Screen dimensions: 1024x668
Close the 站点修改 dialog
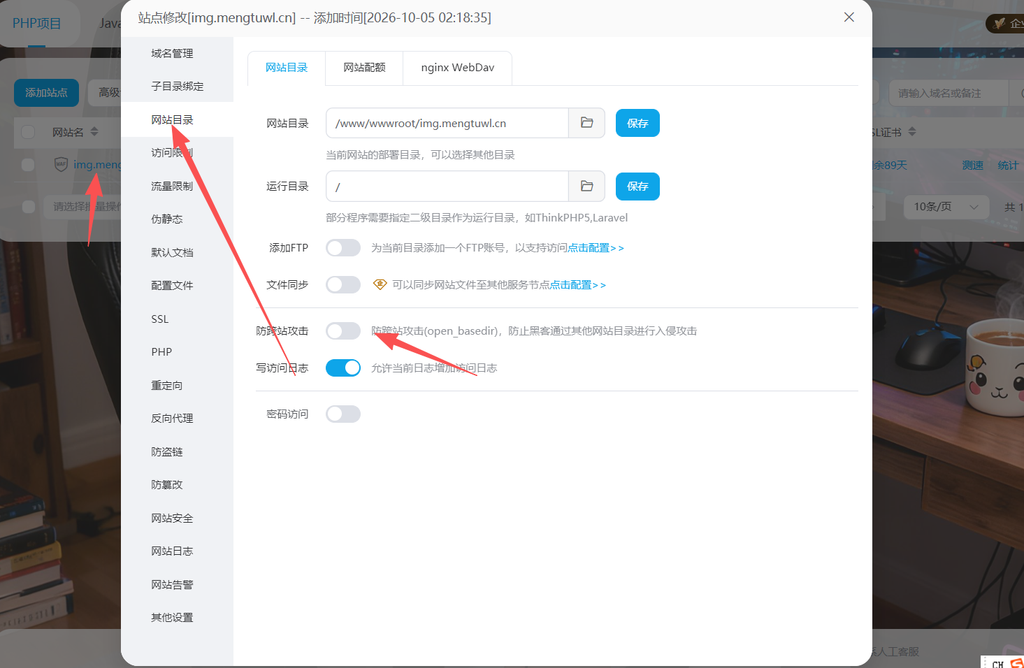[849, 17]
